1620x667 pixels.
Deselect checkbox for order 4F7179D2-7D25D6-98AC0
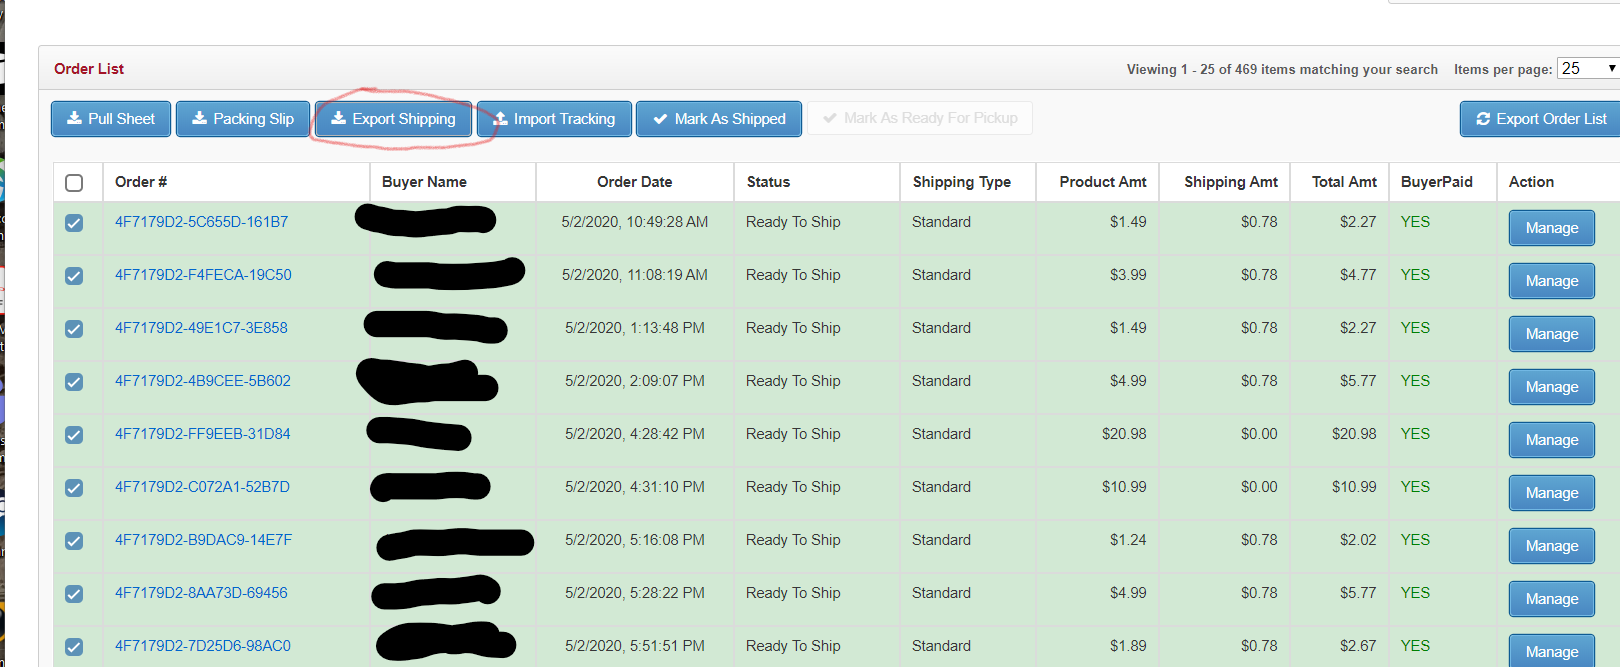coord(74,647)
